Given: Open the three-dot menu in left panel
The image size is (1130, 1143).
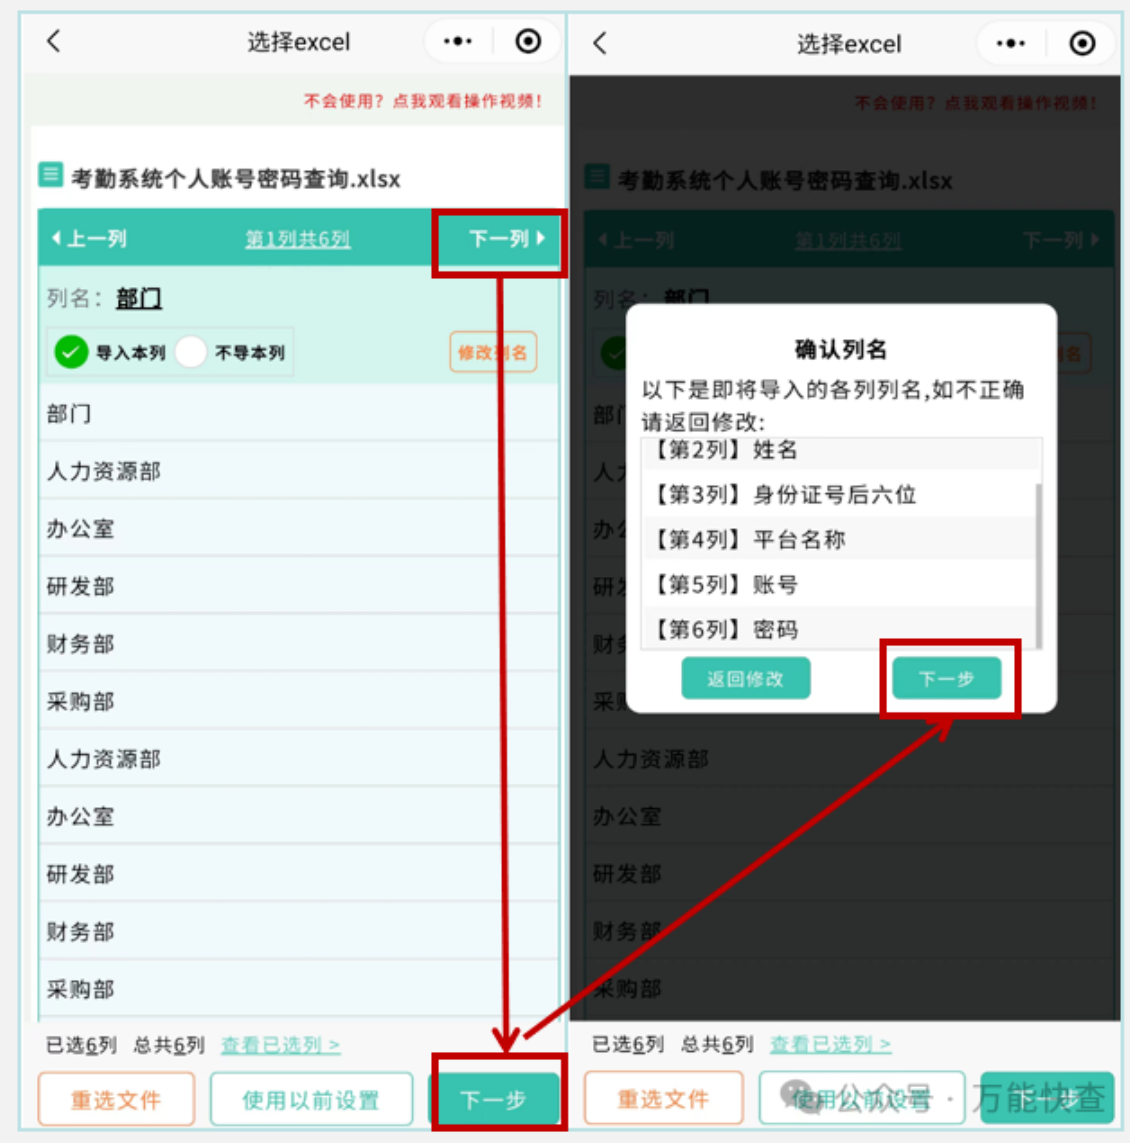Looking at the screenshot, I should click(x=458, y=42).
